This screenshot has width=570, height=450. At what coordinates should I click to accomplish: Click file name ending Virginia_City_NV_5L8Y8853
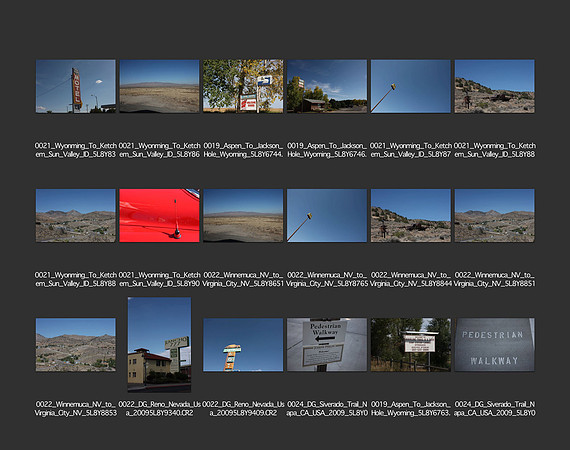pos(76,409)
